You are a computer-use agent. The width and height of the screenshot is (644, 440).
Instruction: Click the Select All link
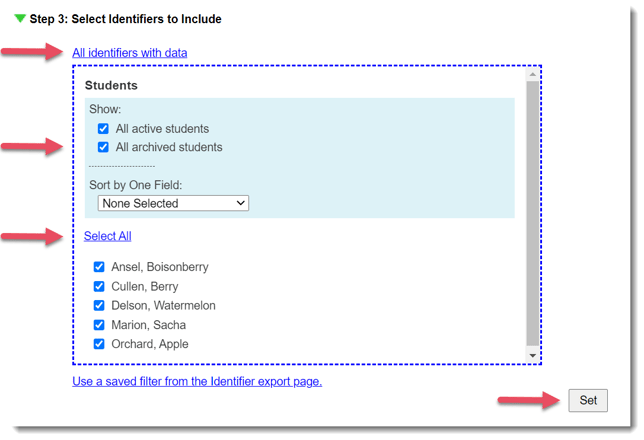(107, 236)
